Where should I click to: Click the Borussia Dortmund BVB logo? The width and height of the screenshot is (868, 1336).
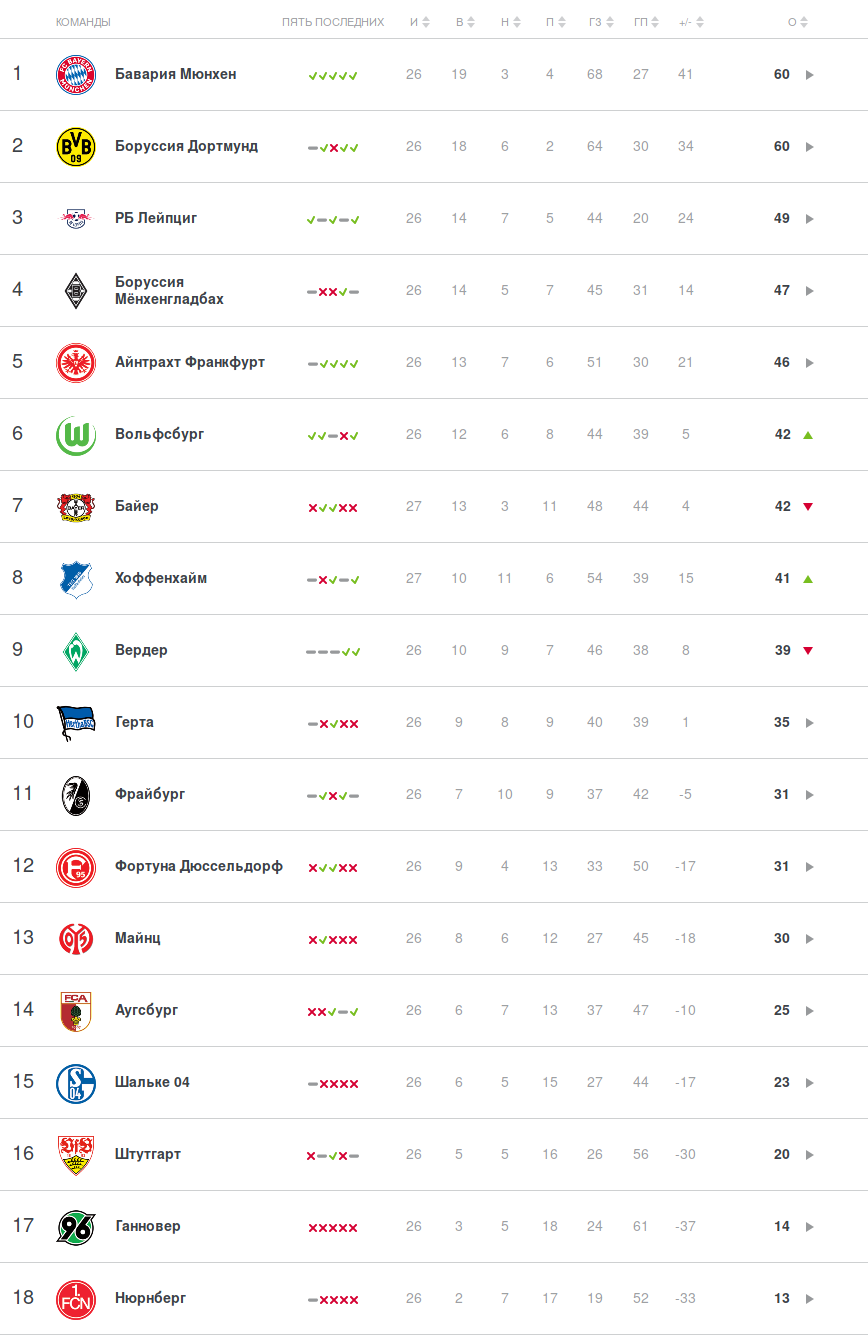pos(76,147)
